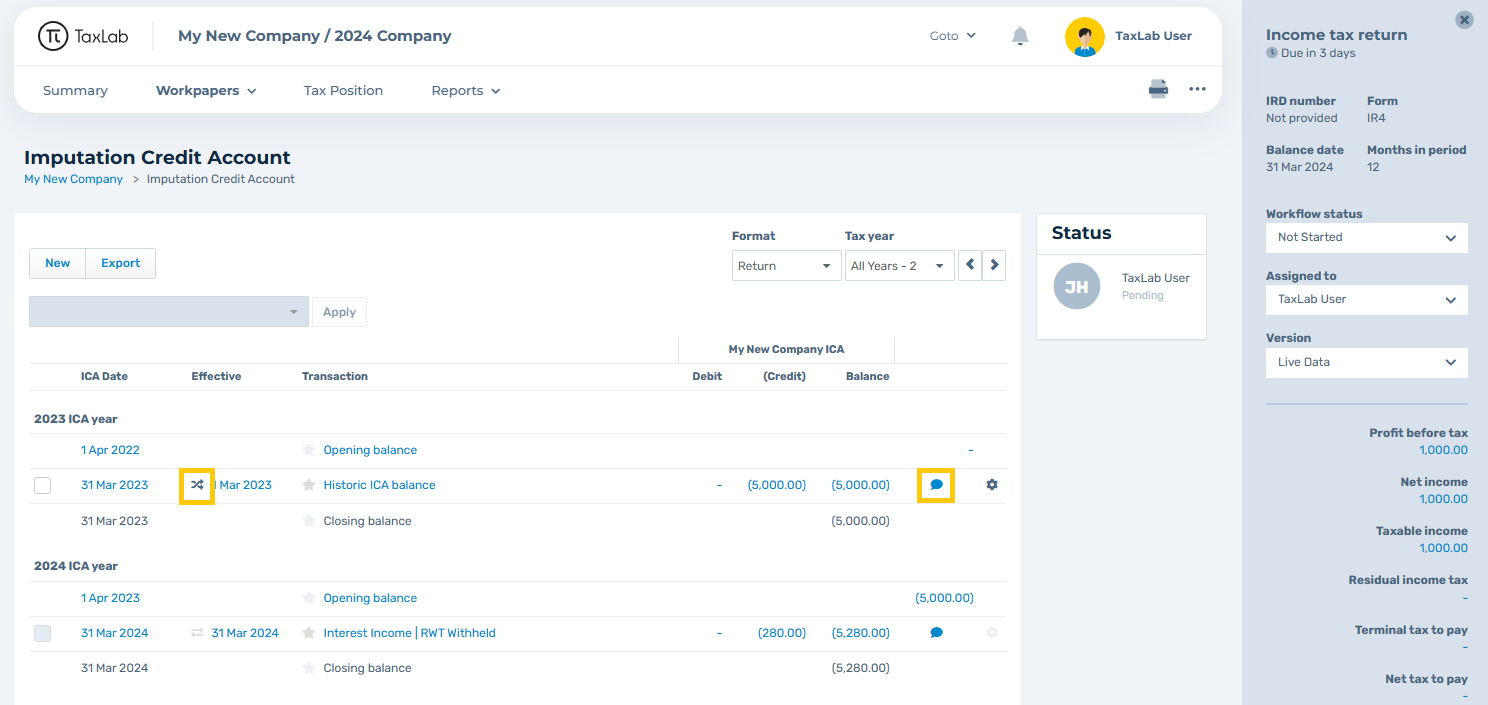Viewport: 1488px width, 705px height.
Task: Click the shuffle icon on Historic ICA balance row
Action: click(x=197, y=485)
